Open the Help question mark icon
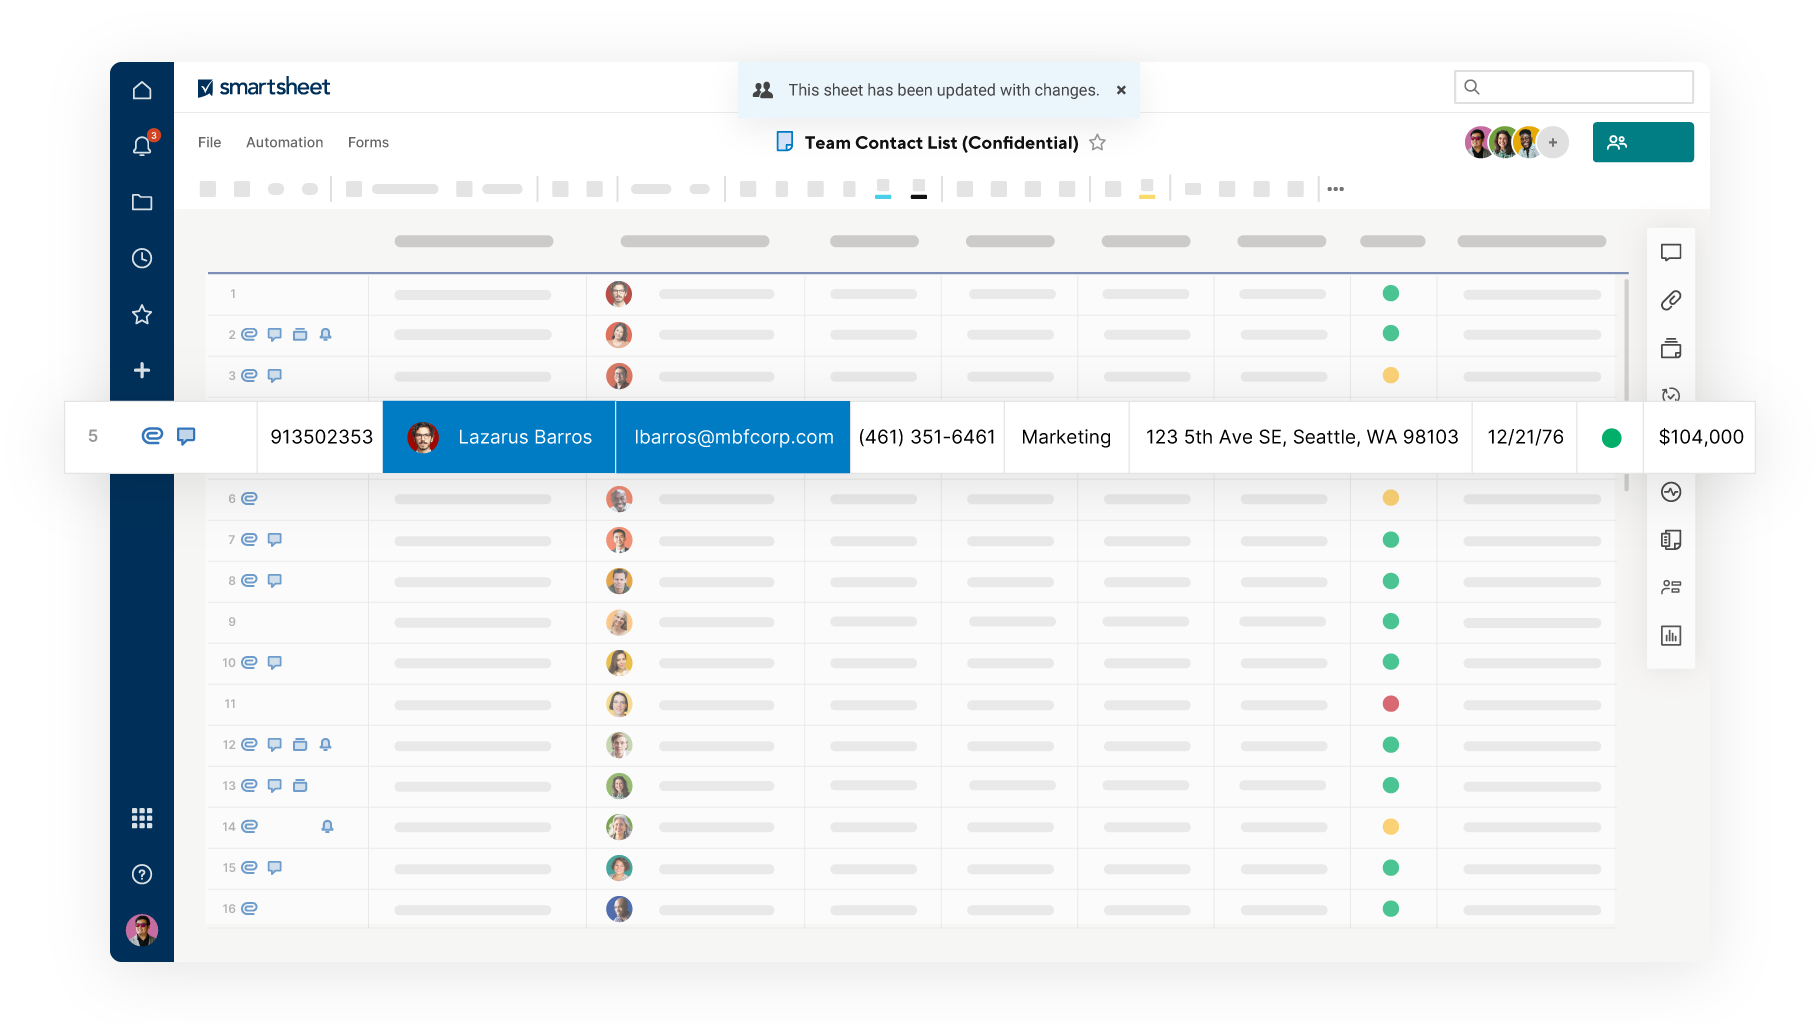Screen dimensions: 1820x1024 (x=142, y=874)
